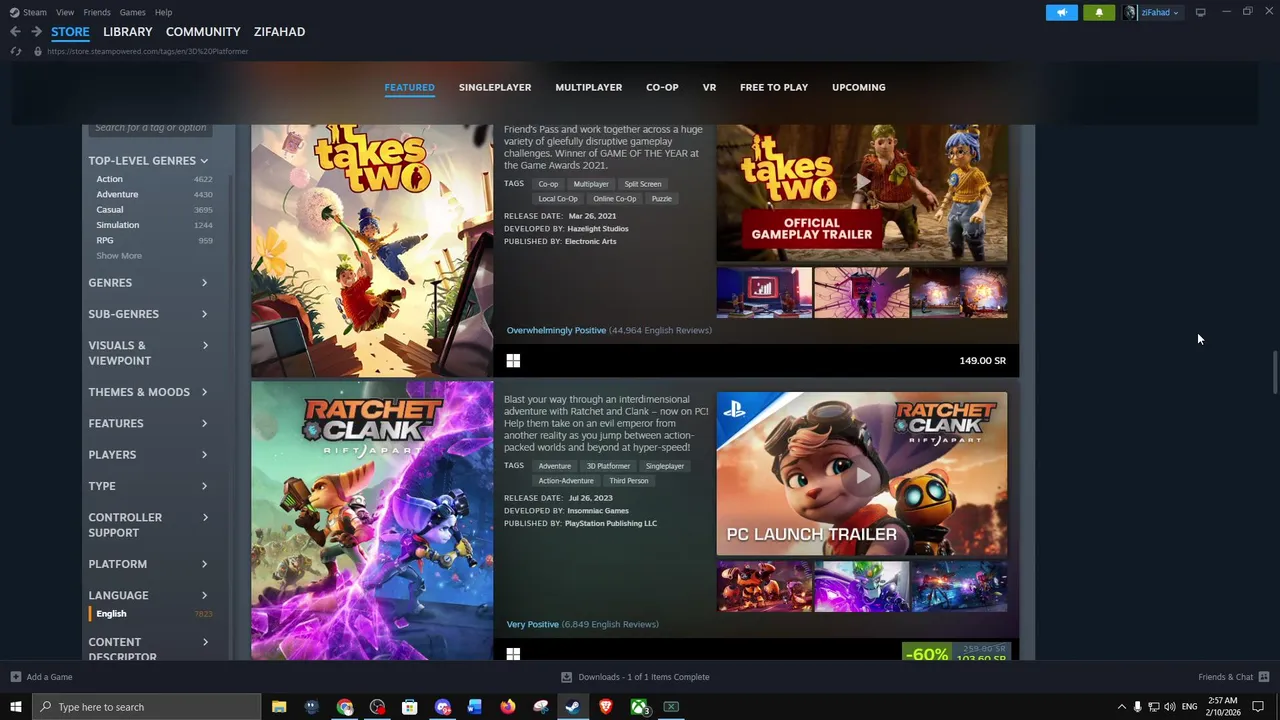The image size is (1280, 720).
Task: Open the Help menu
Action: tap(163, 12)
